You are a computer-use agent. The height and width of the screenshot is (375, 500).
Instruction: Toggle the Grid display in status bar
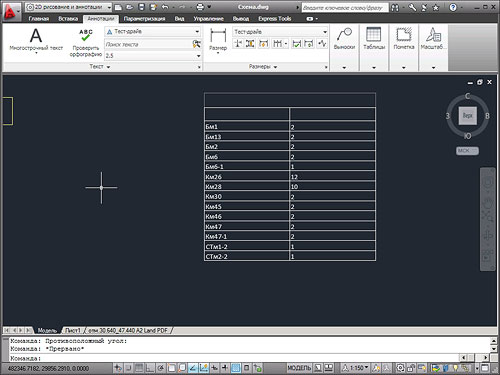[x=139, y=368]
